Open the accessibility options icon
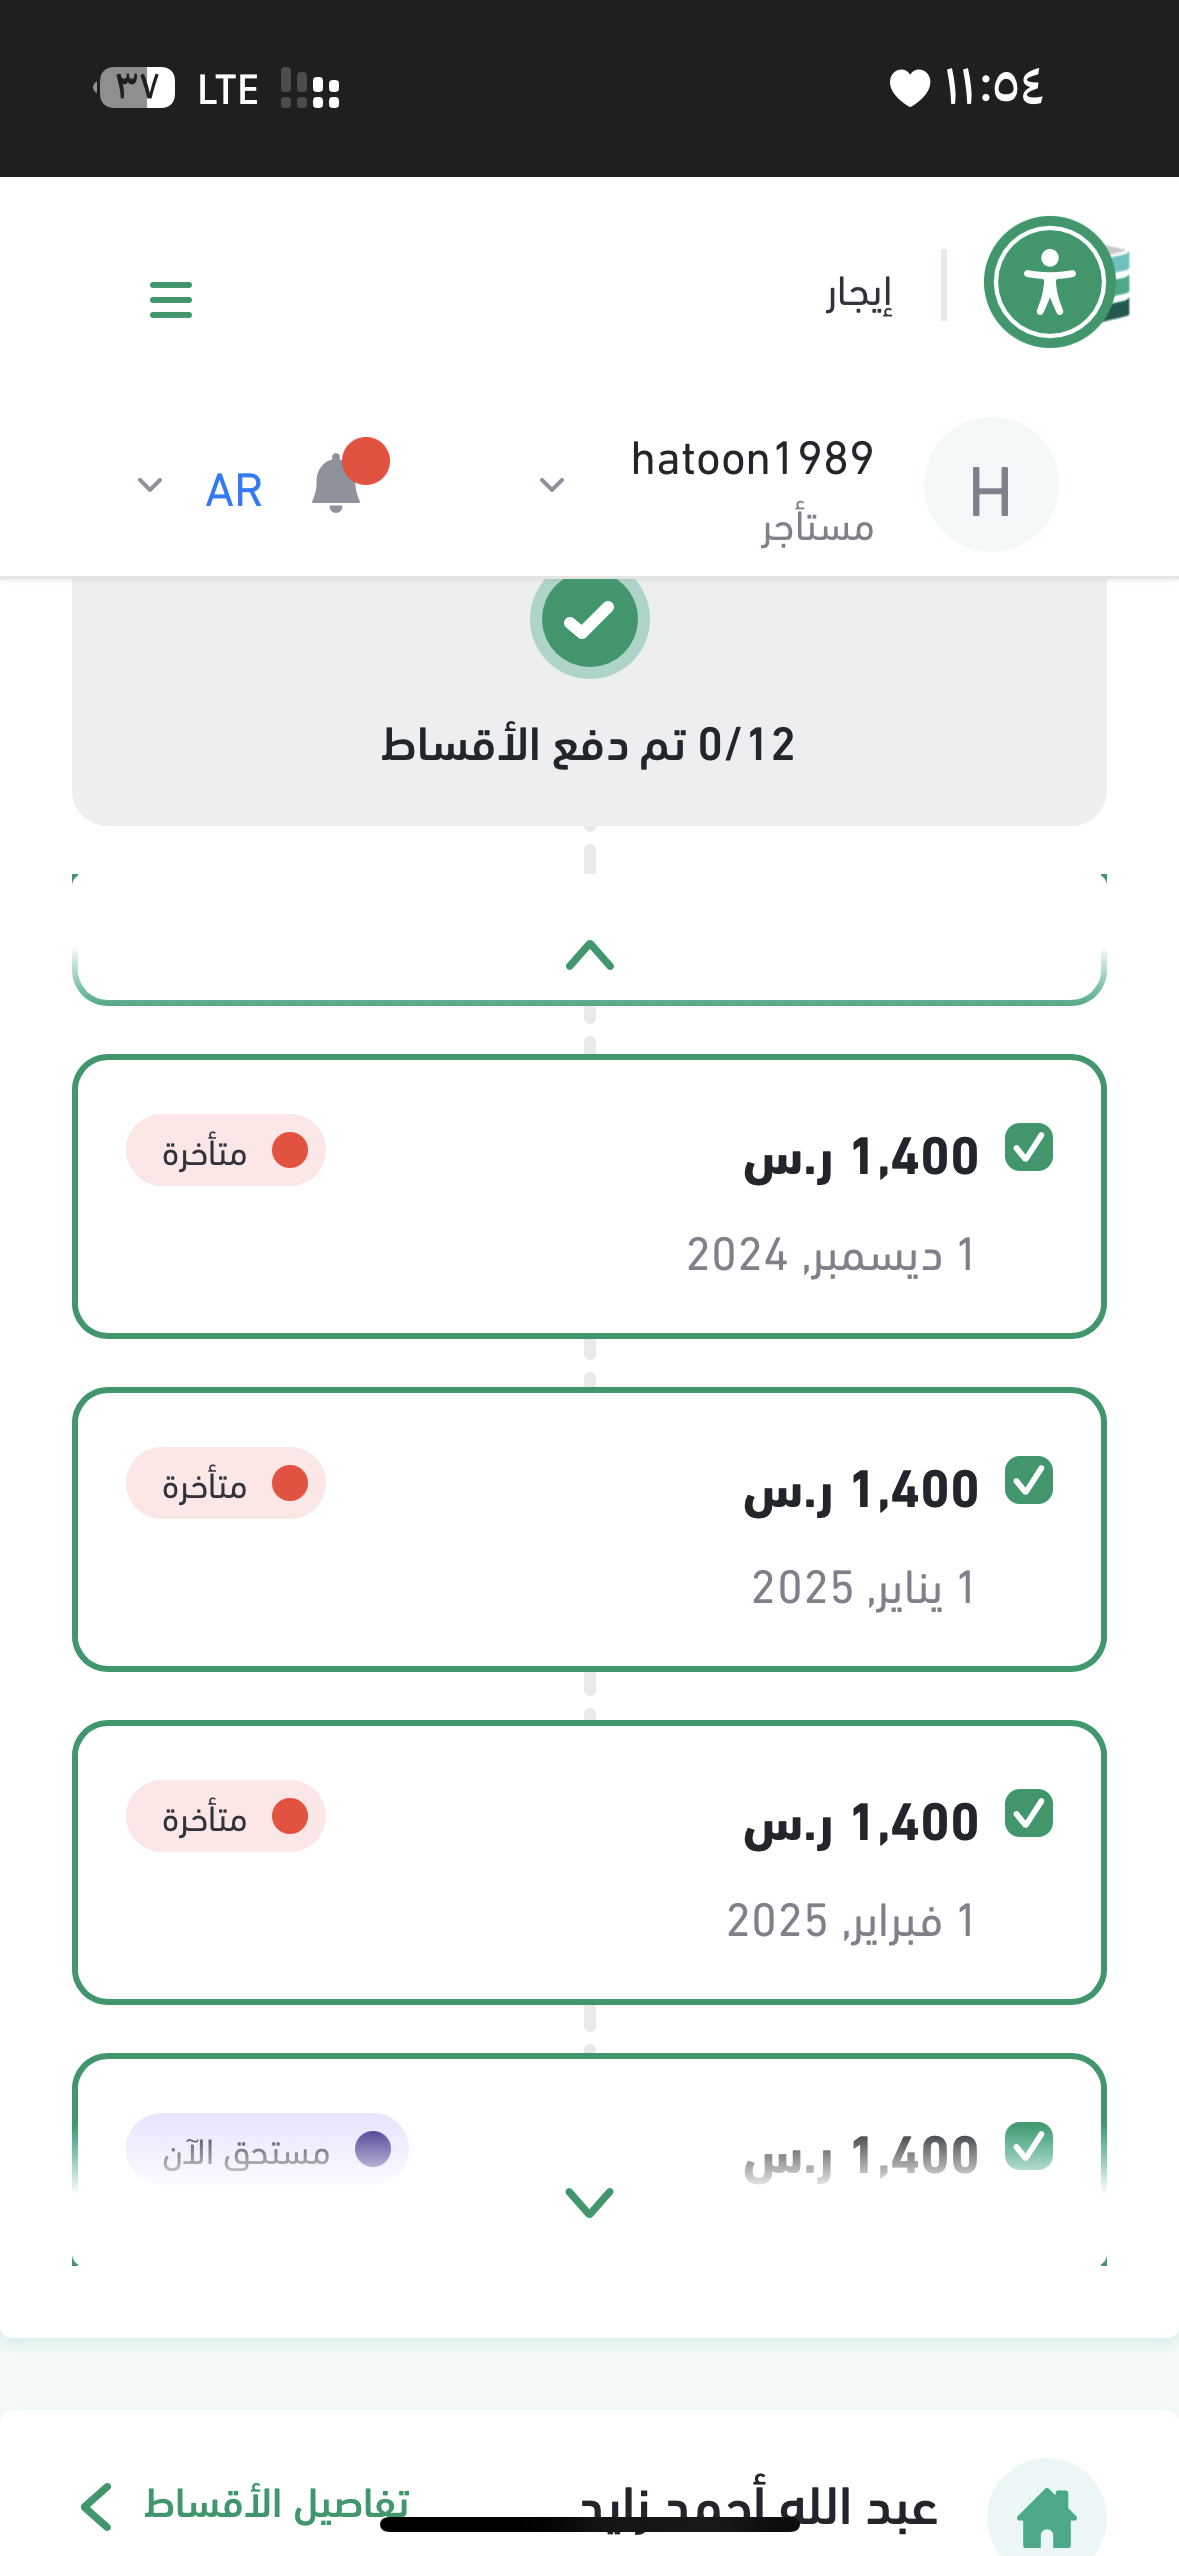Image resolution: width=1179 pixels, height=2556 pixels. (x=1049, y=283)
